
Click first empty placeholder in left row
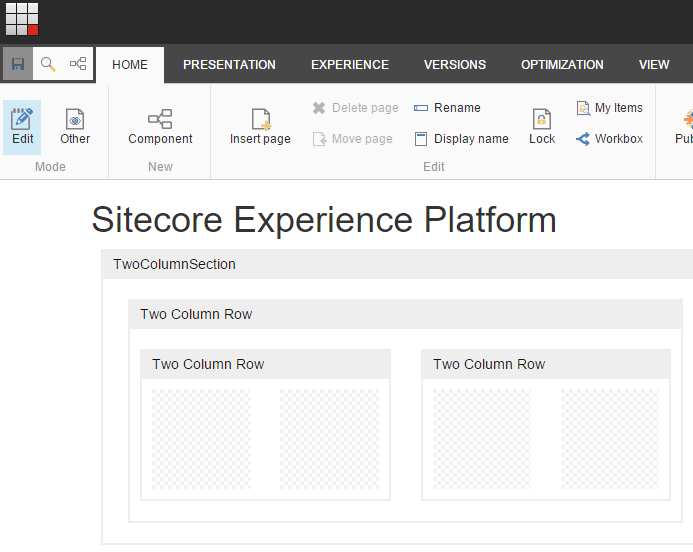point(201,439)
